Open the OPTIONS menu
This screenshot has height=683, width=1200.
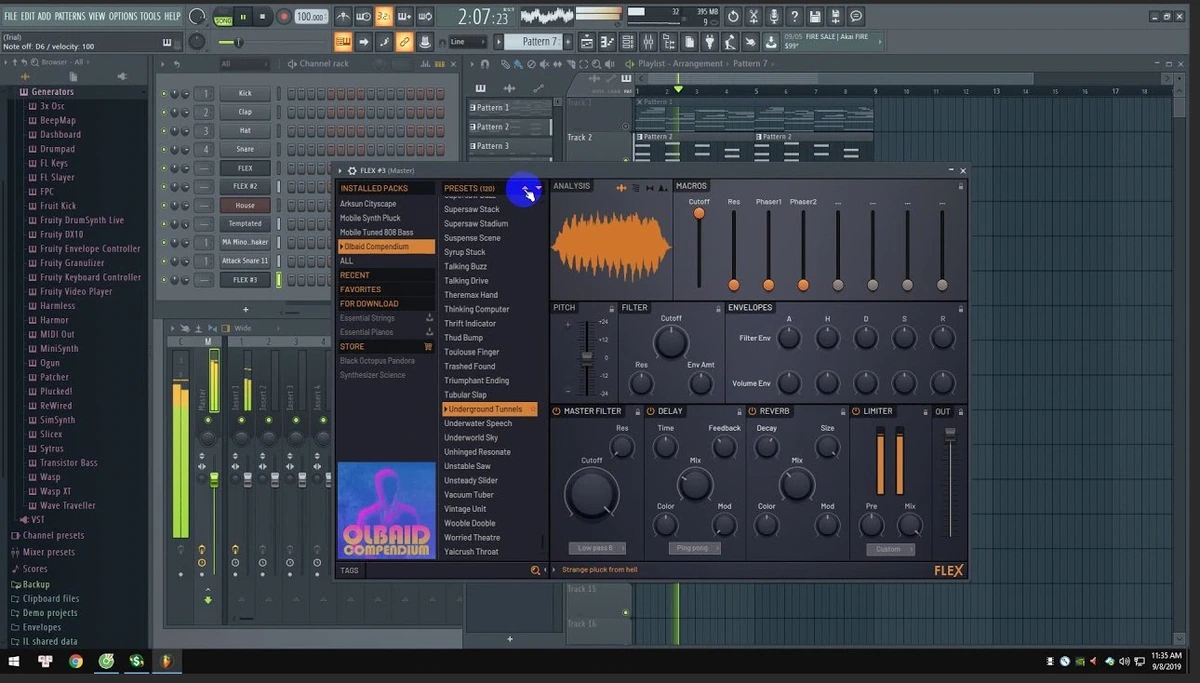123,17
